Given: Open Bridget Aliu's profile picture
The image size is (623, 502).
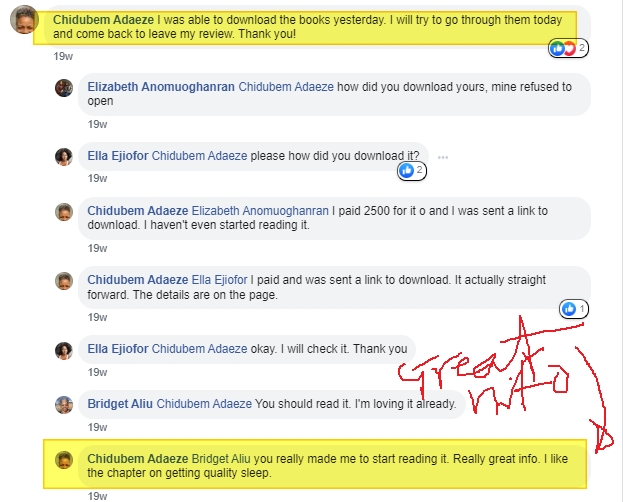Looking at the screenshot, I should coord(64,405).
